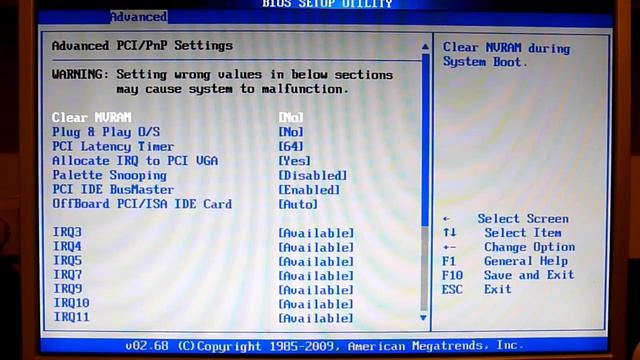Click the BIOS SETUP UTILITY title
Screen dimensions: 640x360
pos(327,4)
